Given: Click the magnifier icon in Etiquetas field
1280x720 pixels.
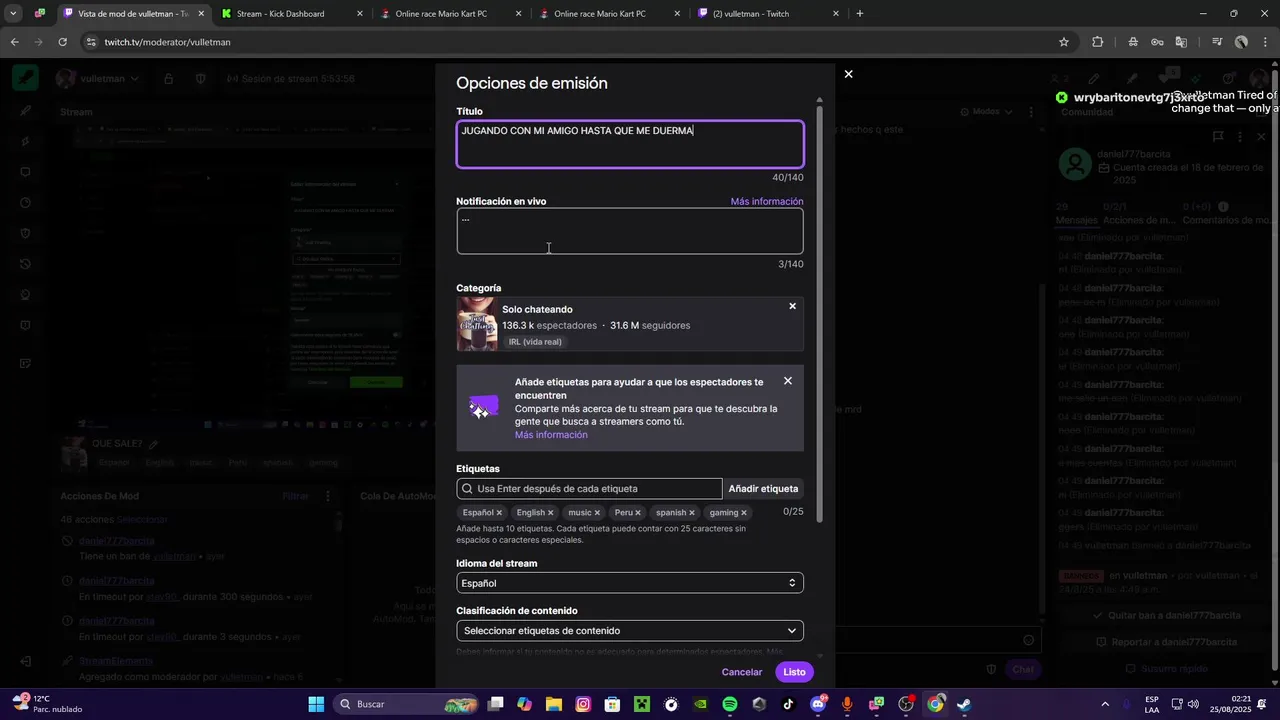Looking at the screenshot, I should coord(467,489).
